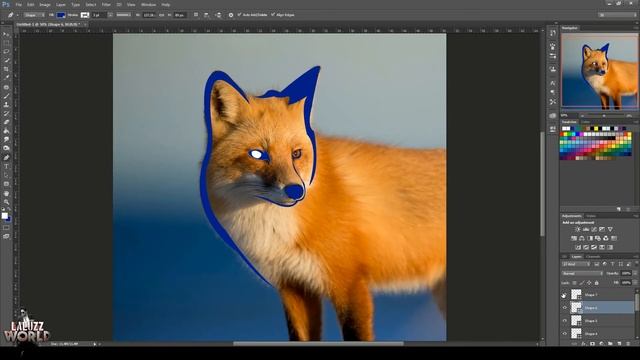Image resolution: width=640 pixels, height=360 pixels.
Task: Open the Shape tool mode dropdown
Action: point(34,15)
